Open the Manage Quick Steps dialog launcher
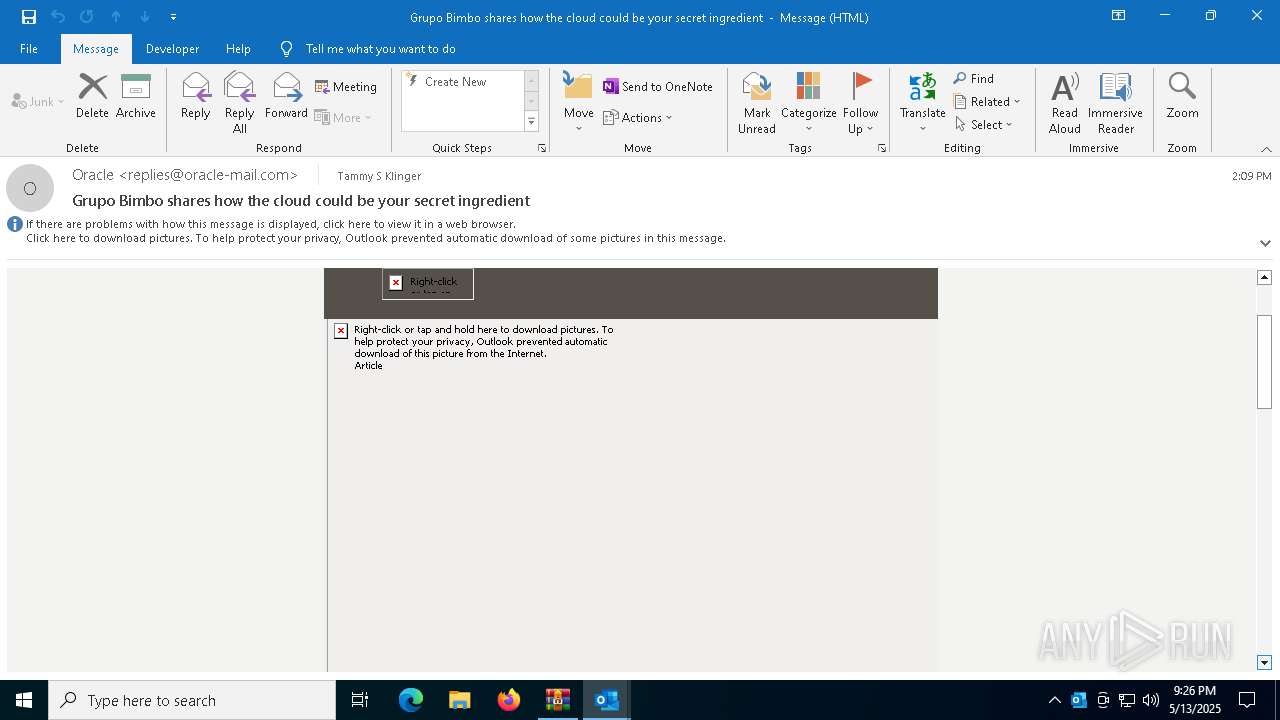 point(542,148)
